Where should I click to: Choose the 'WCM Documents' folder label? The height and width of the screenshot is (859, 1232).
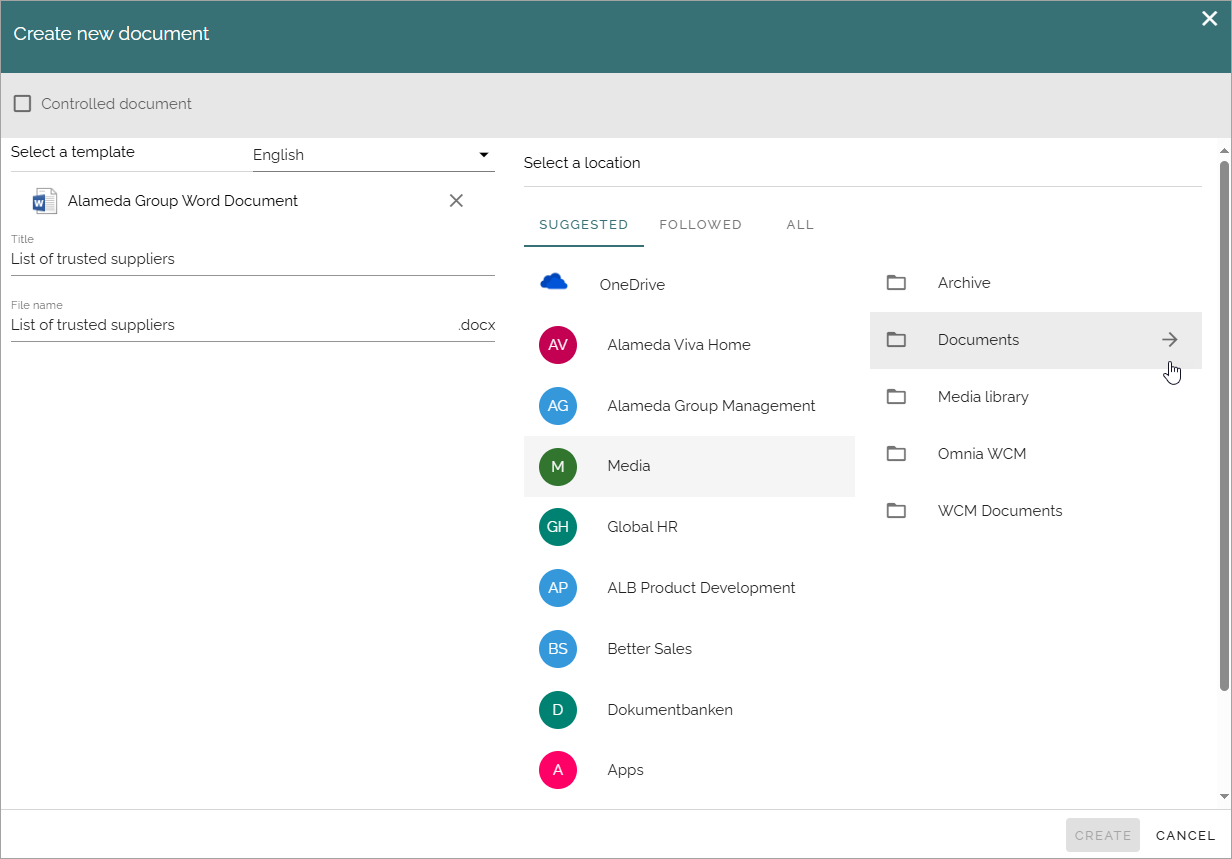click(1000, 511)
